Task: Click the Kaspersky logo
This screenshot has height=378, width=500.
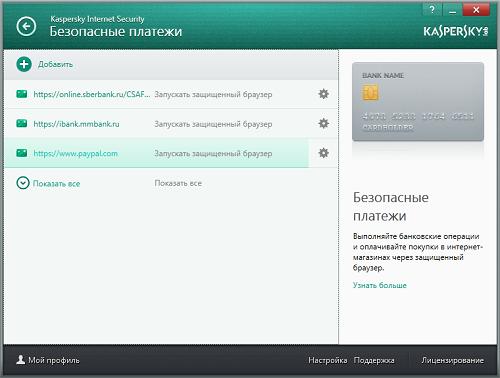Action: click(x=456, y=32)
